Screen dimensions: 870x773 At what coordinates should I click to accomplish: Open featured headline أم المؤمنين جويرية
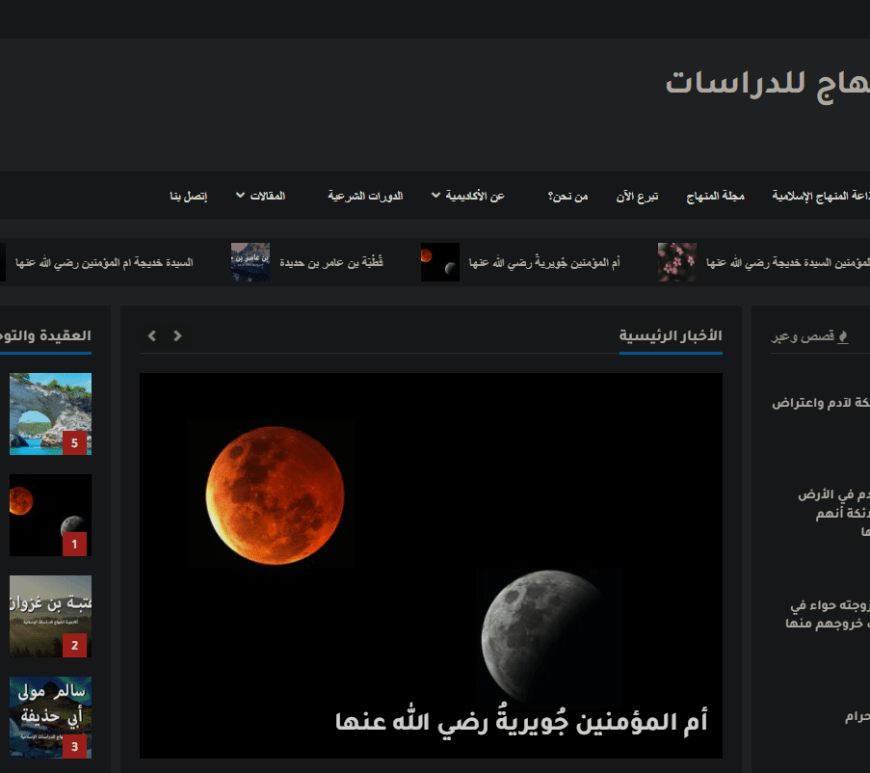pyautogui.click(x=521, y=721)
